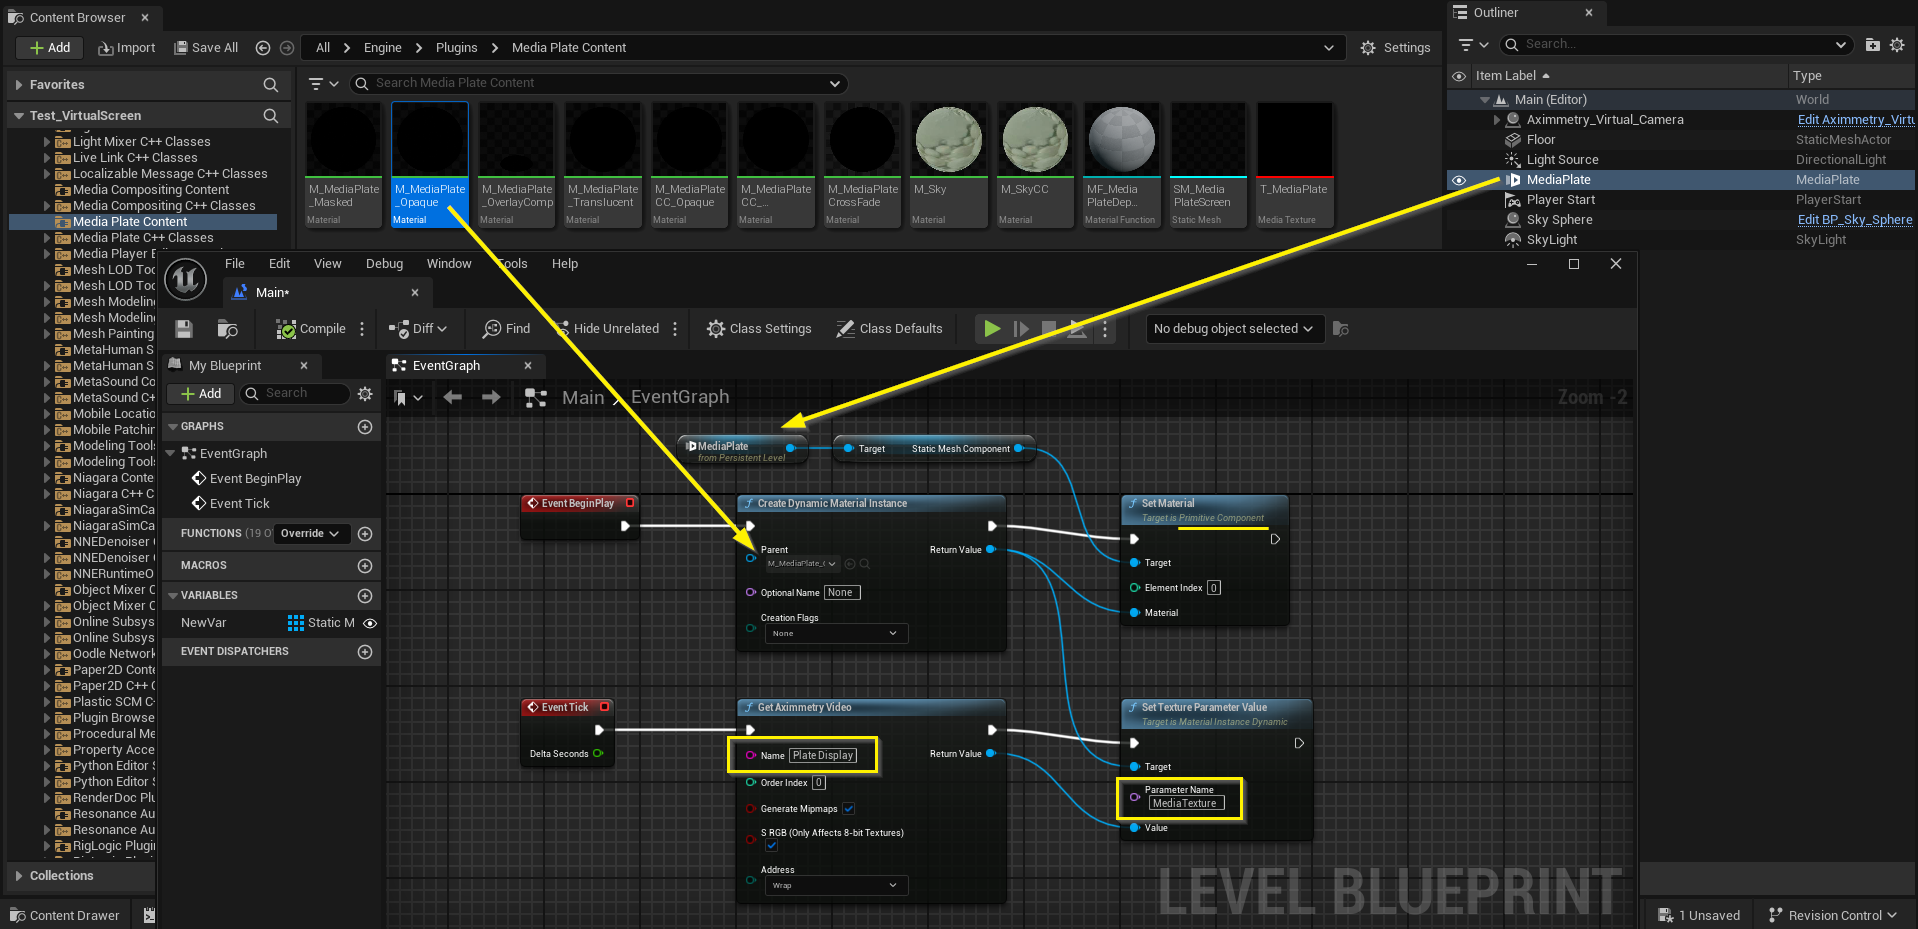This screenshot has width=1918, height=929.
Task: Expand Collections panel in Content Browser
Action: 19,876
